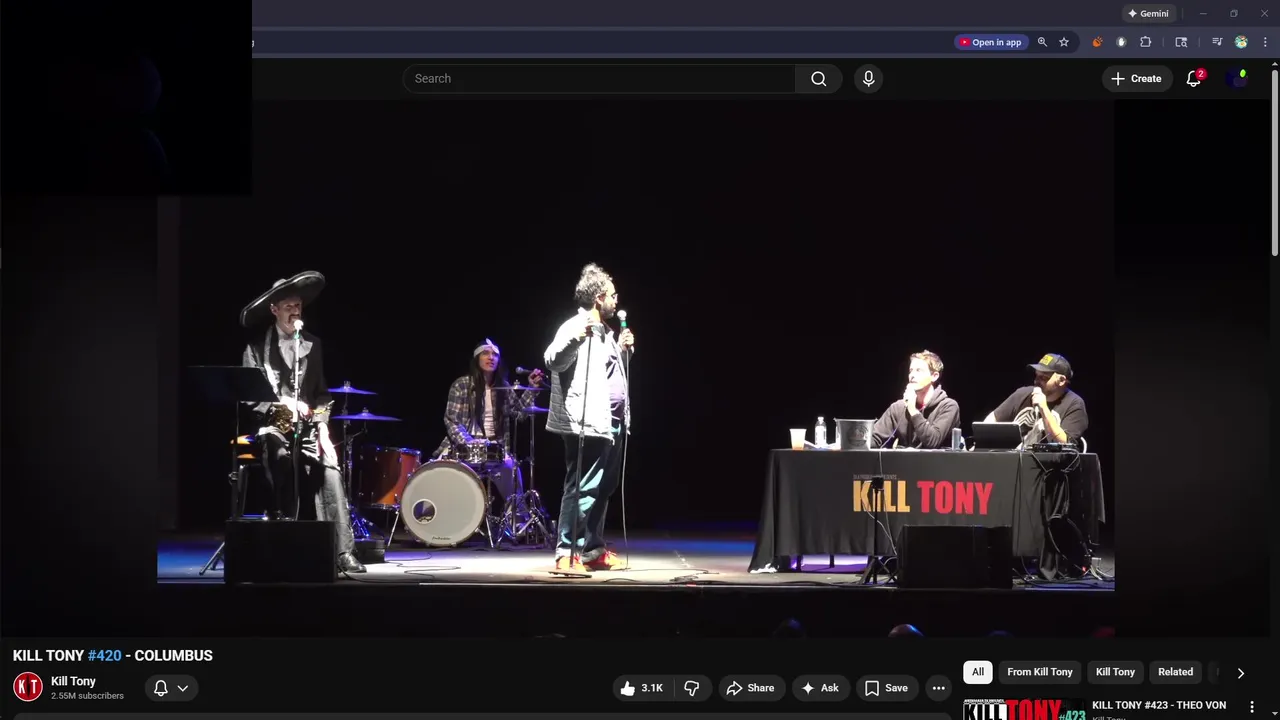1280x720 pixels.
Task: Save the video to a playlist
Action: coord(886,688)
